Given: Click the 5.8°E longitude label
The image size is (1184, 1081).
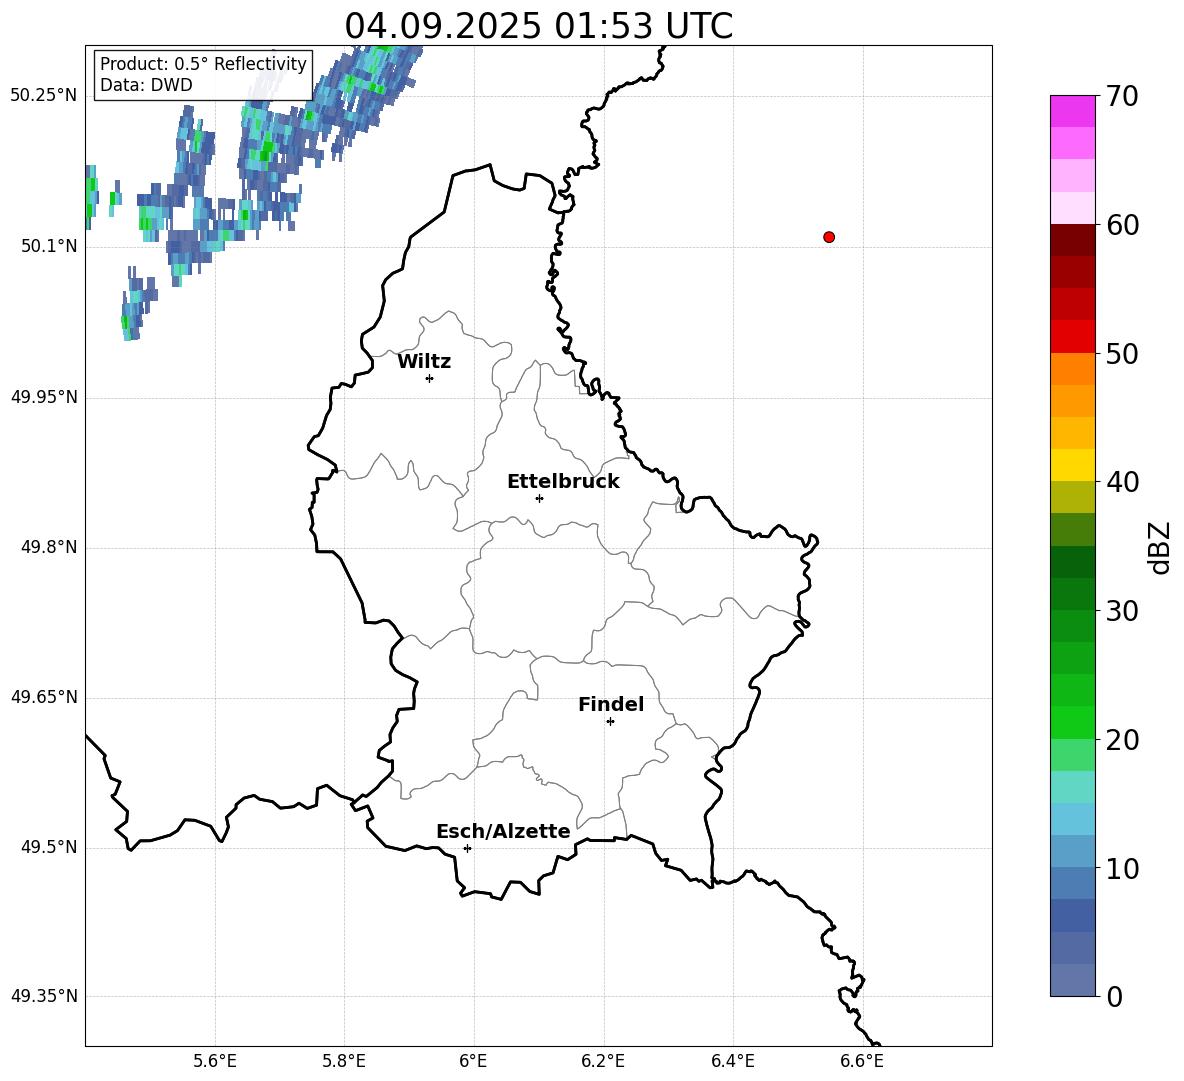Looking at the screenshot, I should (344, 1061).
